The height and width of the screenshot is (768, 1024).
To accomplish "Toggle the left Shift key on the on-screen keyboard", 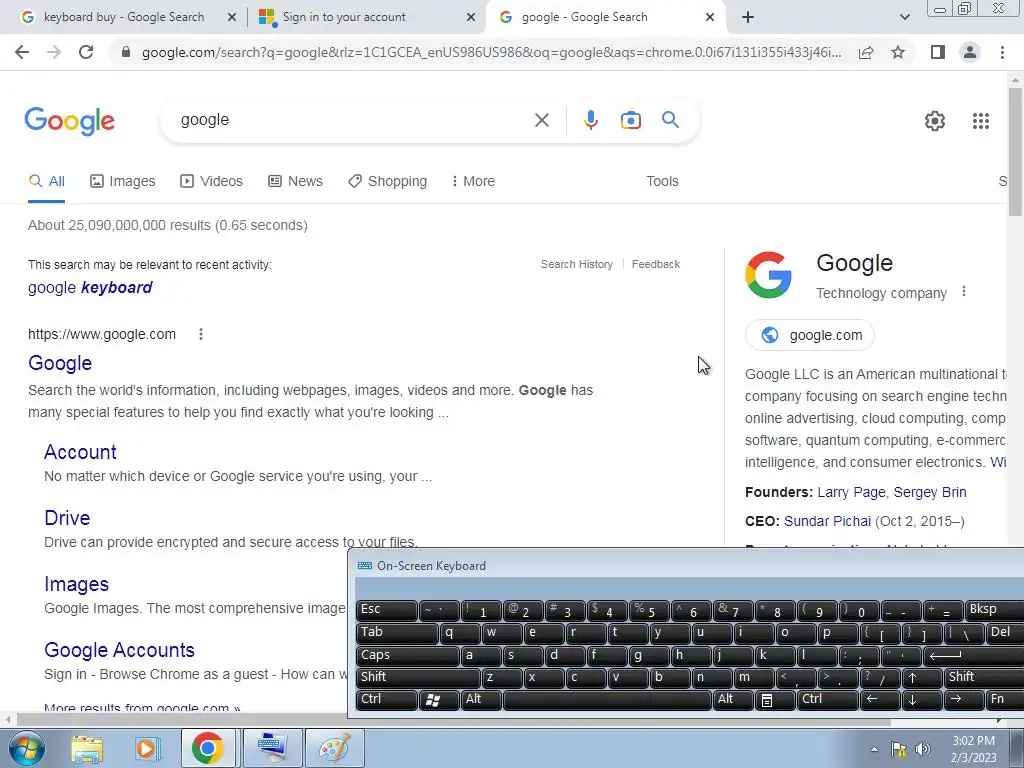I will coord(418,678).
